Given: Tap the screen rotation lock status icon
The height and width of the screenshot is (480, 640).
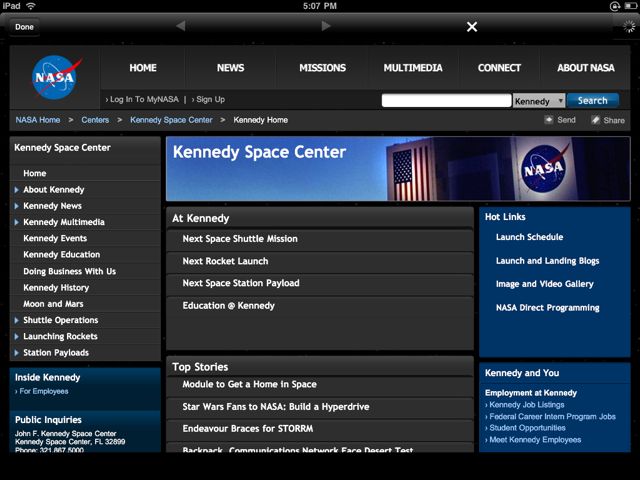Looking at the screenshot, I should (614, 6).
